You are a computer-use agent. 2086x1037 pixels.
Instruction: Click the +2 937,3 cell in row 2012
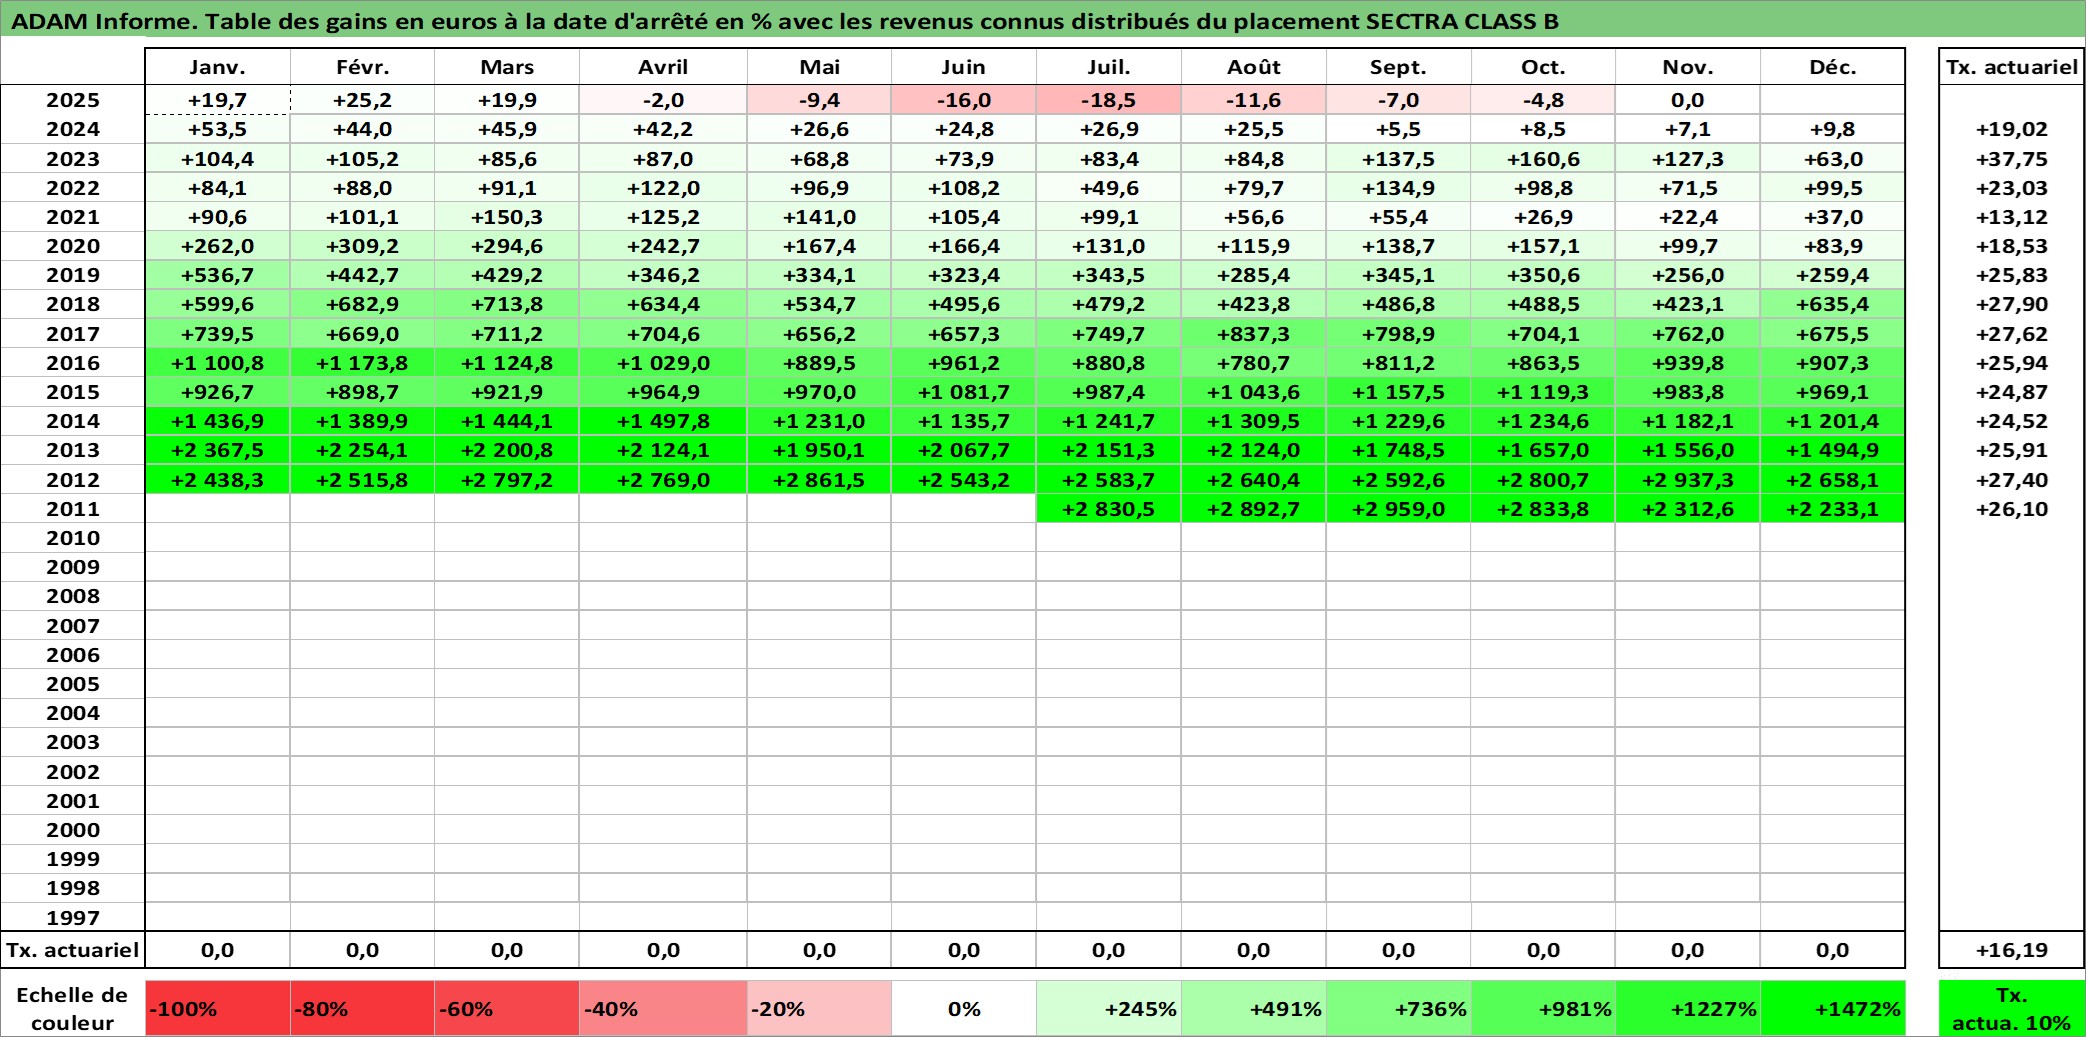tap(1687, 480)
